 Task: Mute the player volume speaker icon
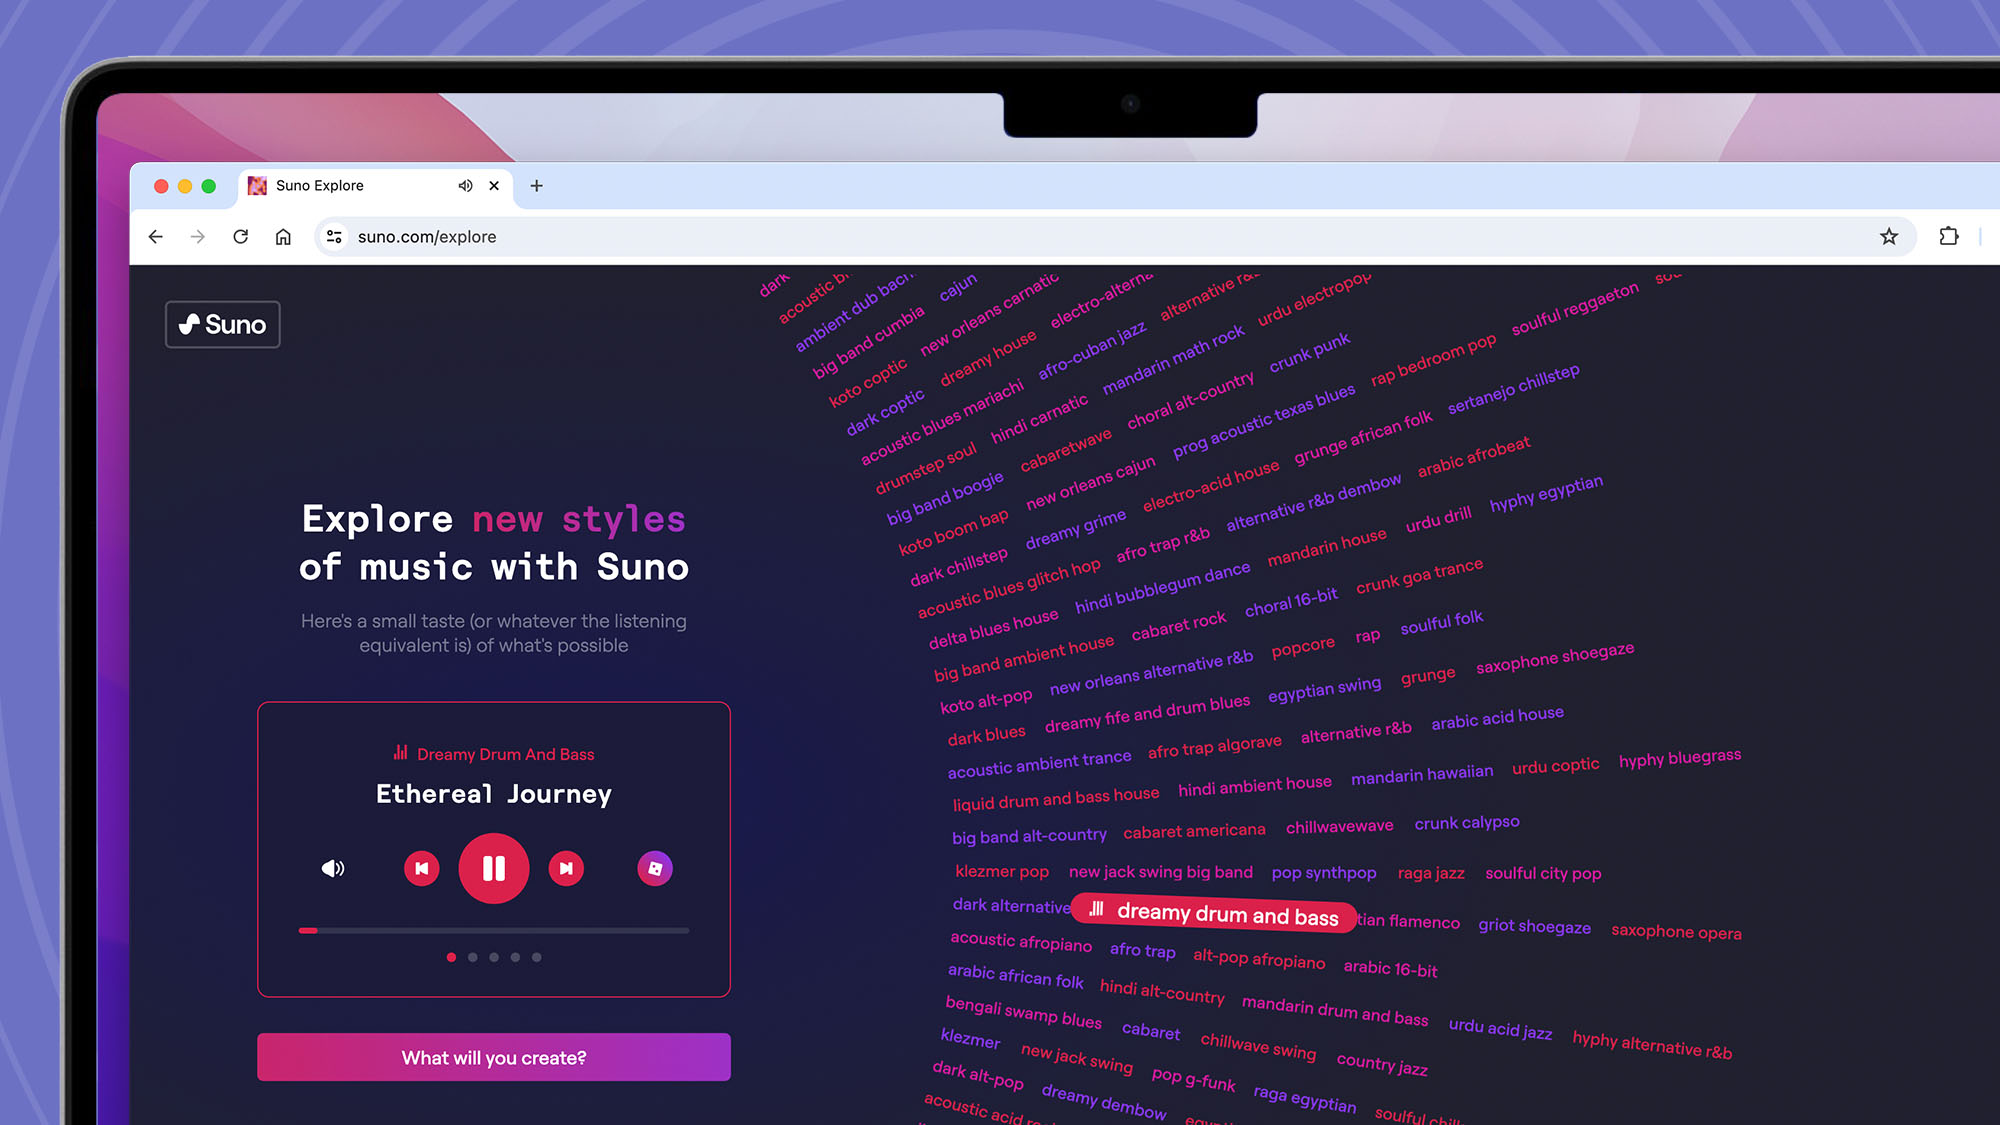tap(333, 868)
